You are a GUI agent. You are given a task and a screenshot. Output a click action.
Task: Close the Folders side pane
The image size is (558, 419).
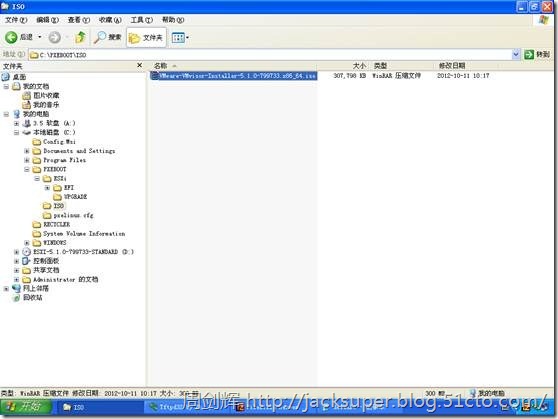point(140,65)
